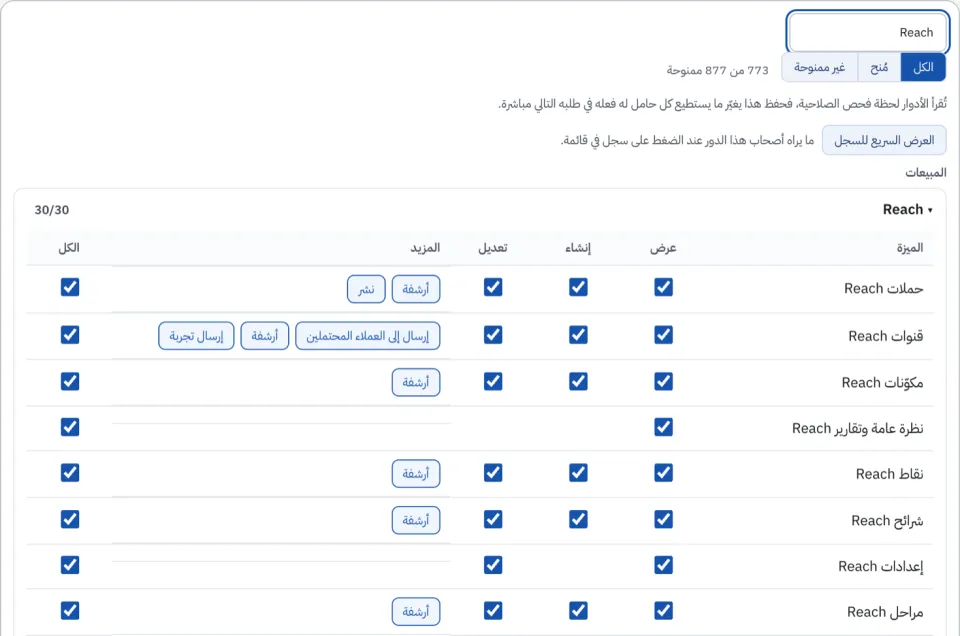Toggle عرض checkbox for شرائح Reach

[663, 519]
